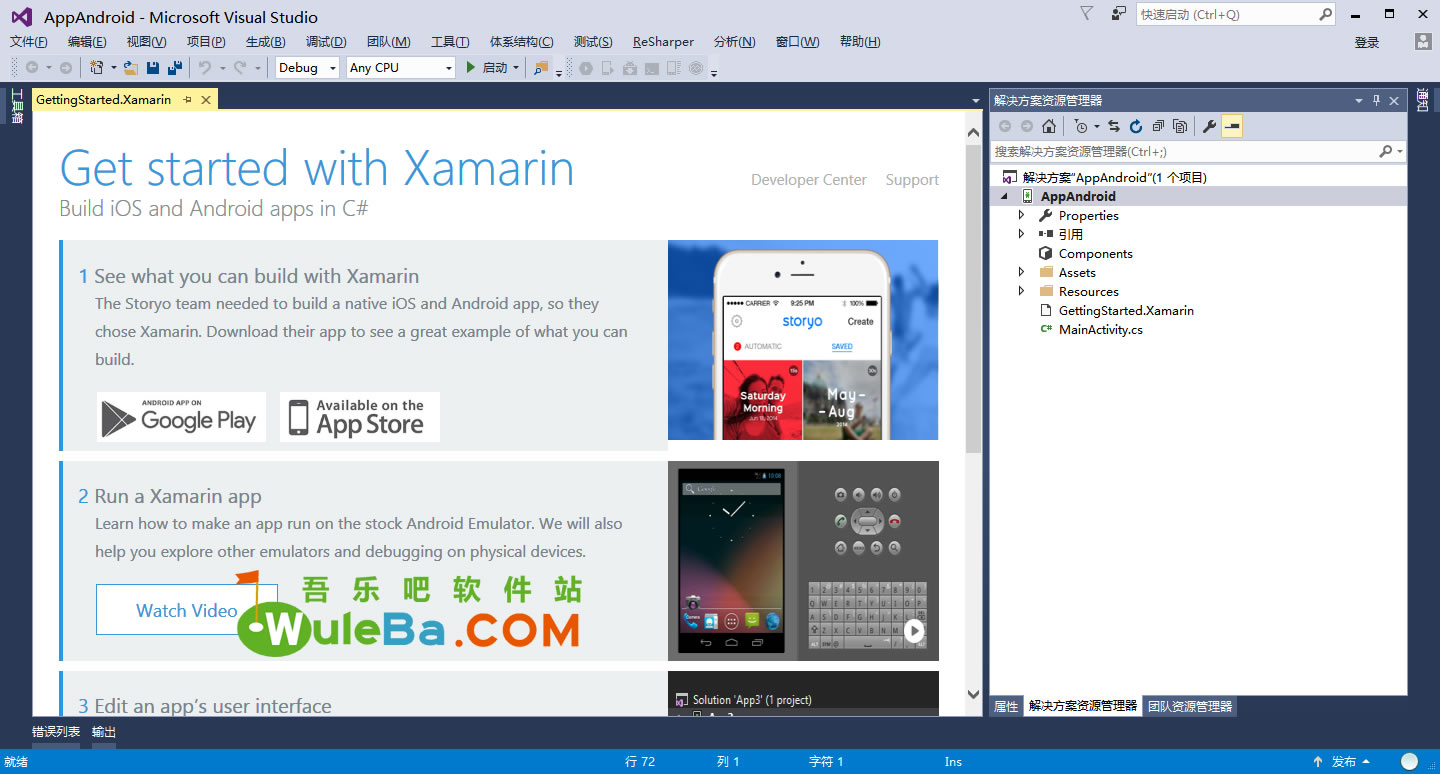This screenshot has height=774, width=1440.
Task: Open the Any CPU platform dropdown
Action: coord(401,68)
